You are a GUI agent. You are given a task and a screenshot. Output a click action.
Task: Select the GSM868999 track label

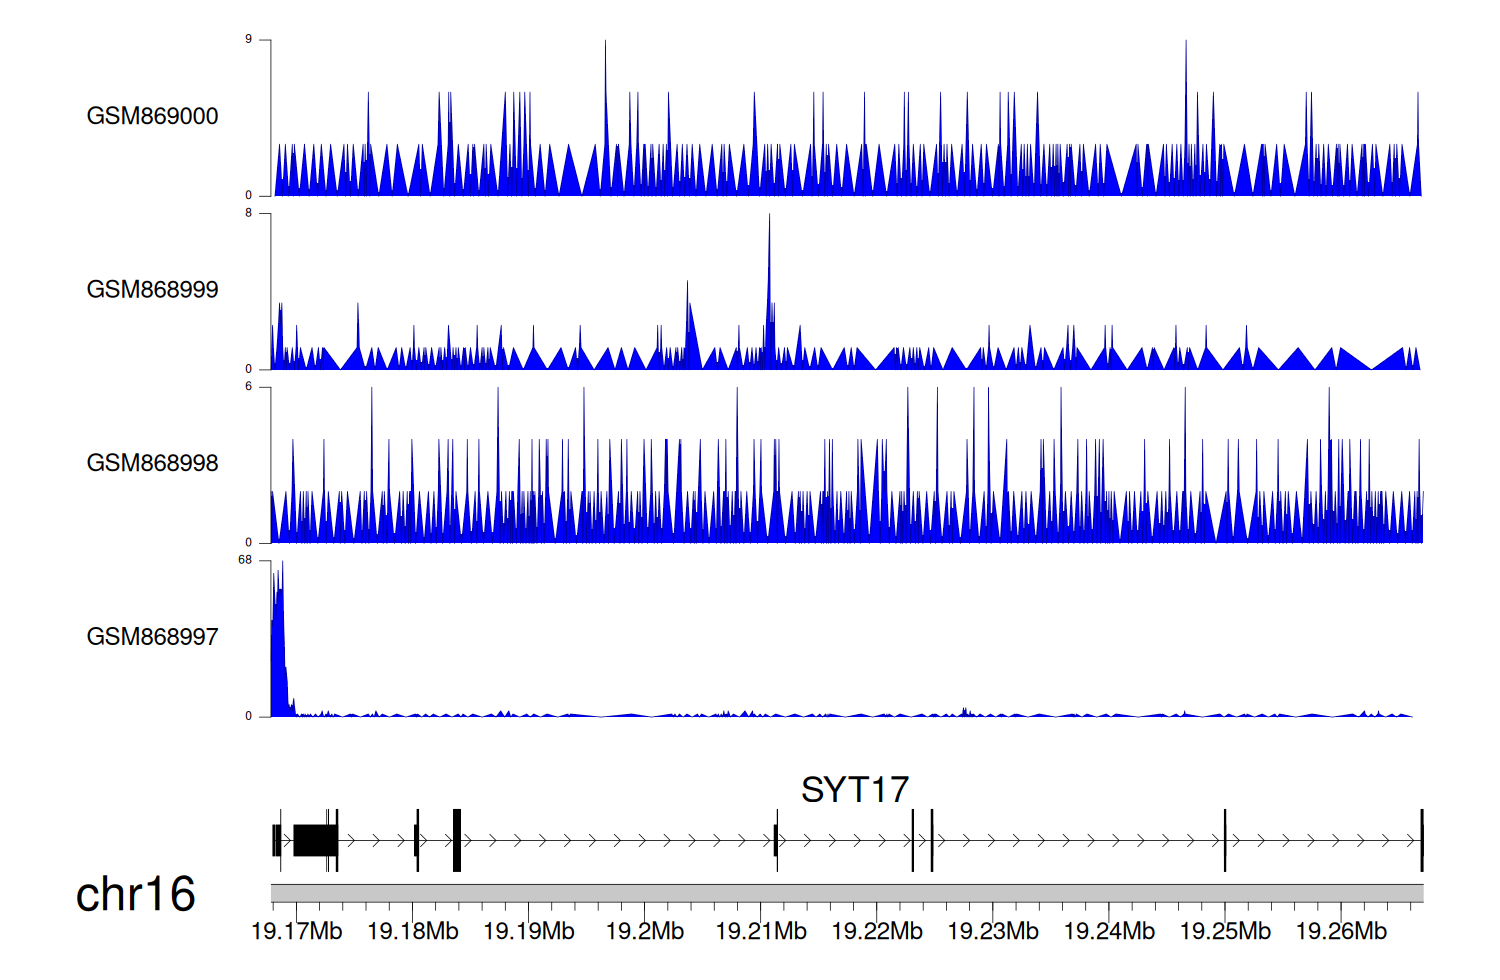pos(152,290)
